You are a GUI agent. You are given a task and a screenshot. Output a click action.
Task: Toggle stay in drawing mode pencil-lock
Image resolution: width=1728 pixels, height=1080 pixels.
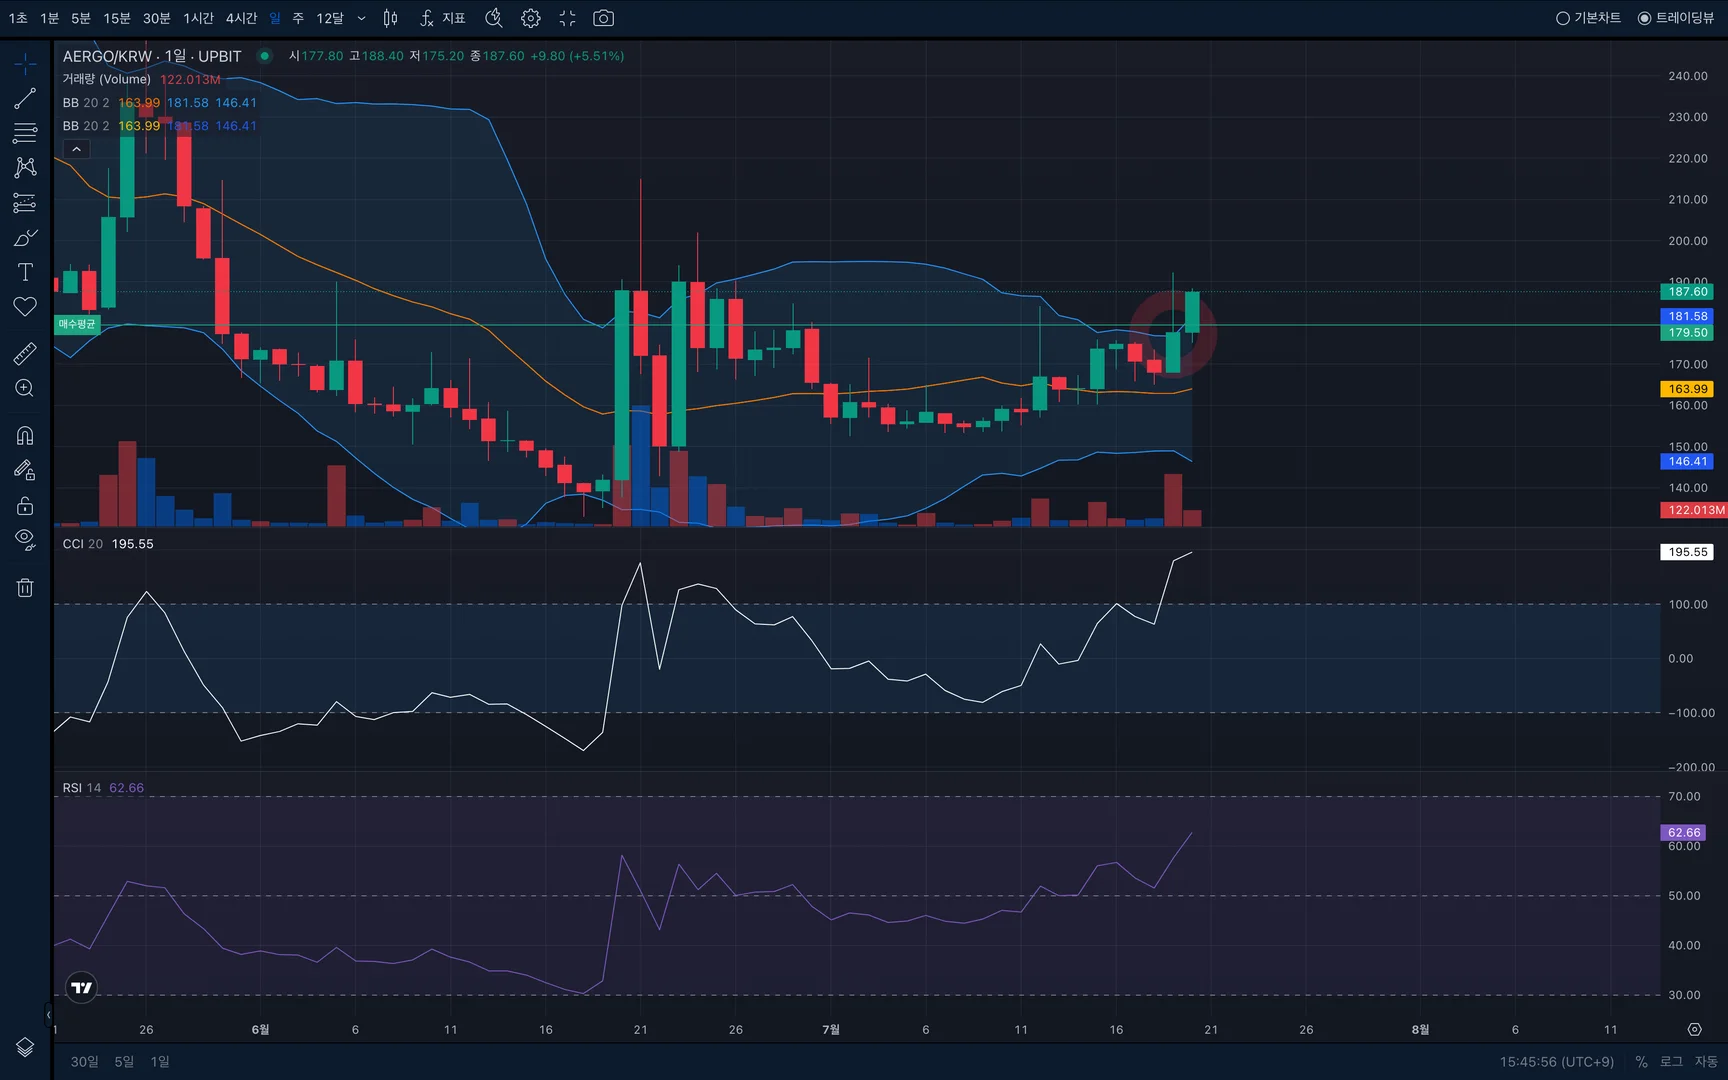click(25, 470)
